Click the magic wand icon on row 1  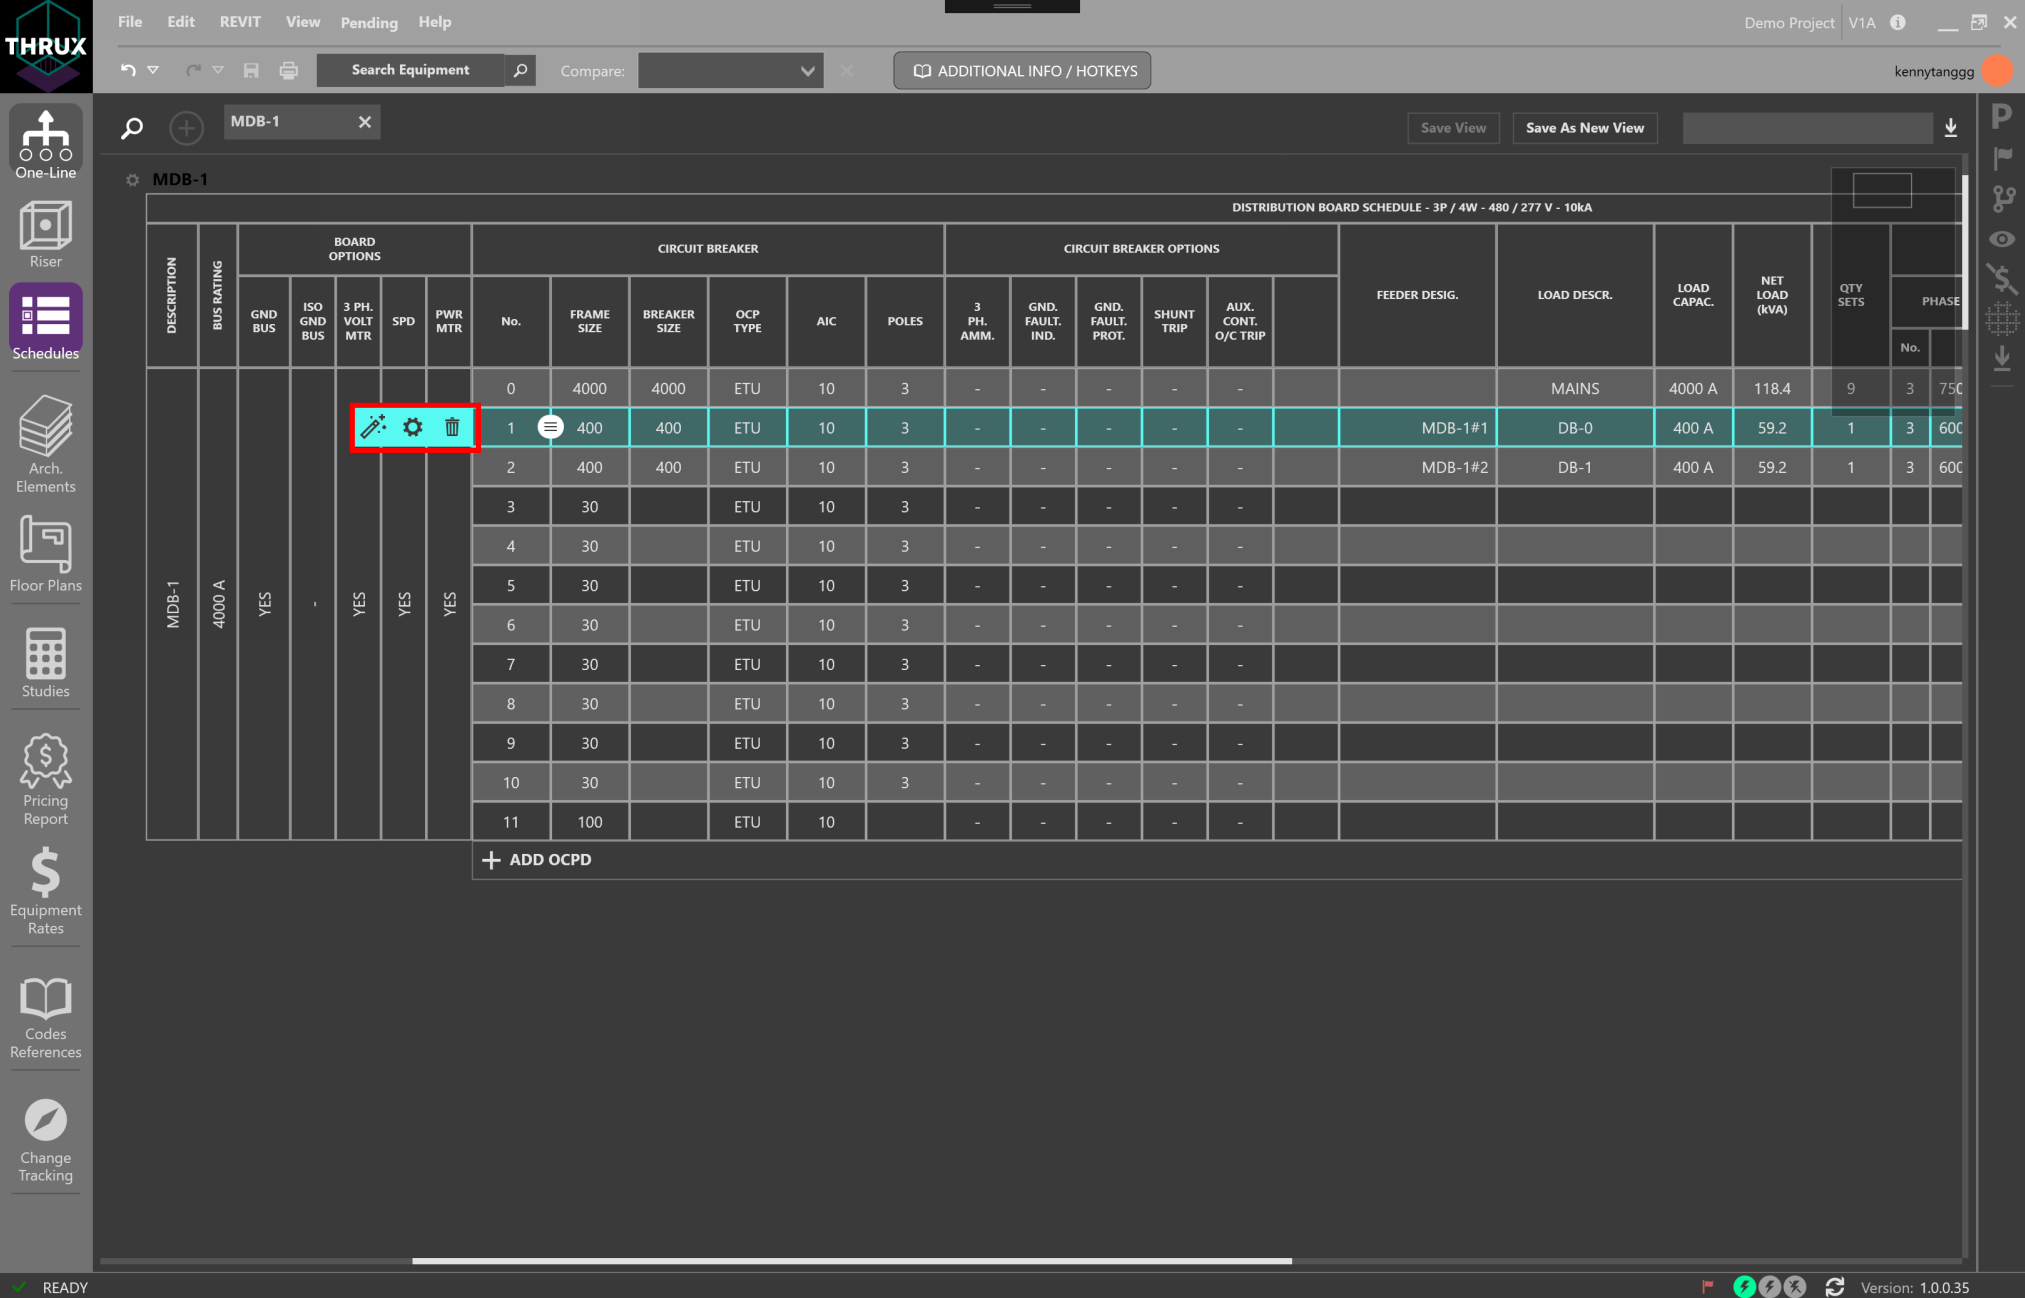[x=373, y=427]
